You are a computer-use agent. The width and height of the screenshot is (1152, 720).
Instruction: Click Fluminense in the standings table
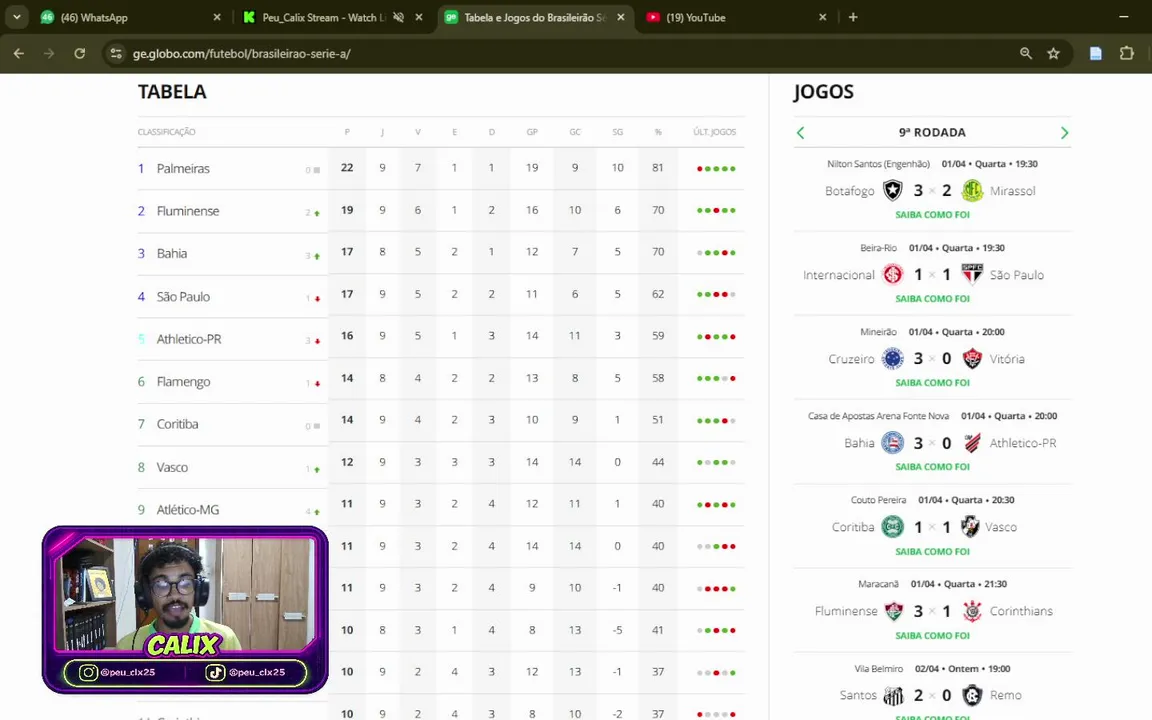[x=188, y=212]
